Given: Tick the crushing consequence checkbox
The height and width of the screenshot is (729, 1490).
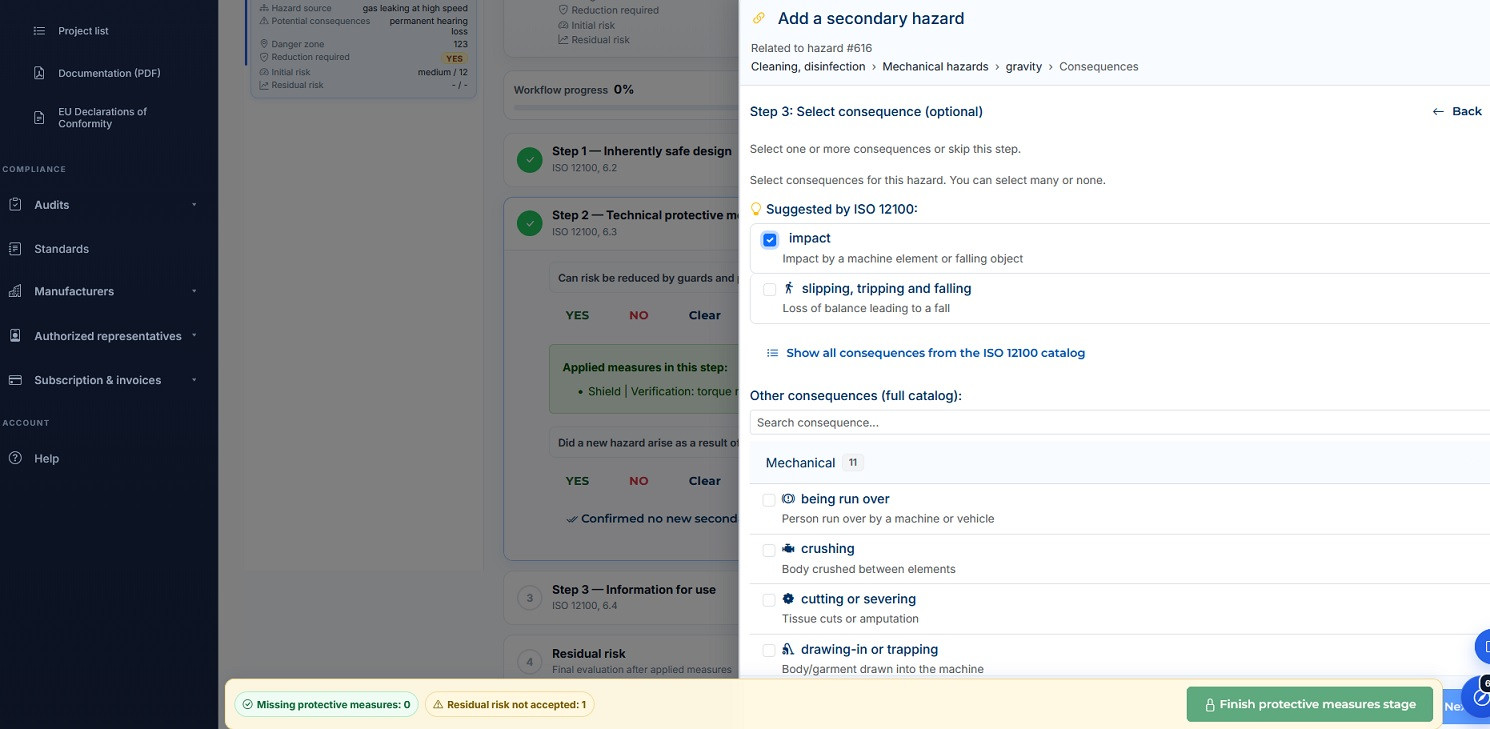Looking at the screenshot, I should pos(769,550).
